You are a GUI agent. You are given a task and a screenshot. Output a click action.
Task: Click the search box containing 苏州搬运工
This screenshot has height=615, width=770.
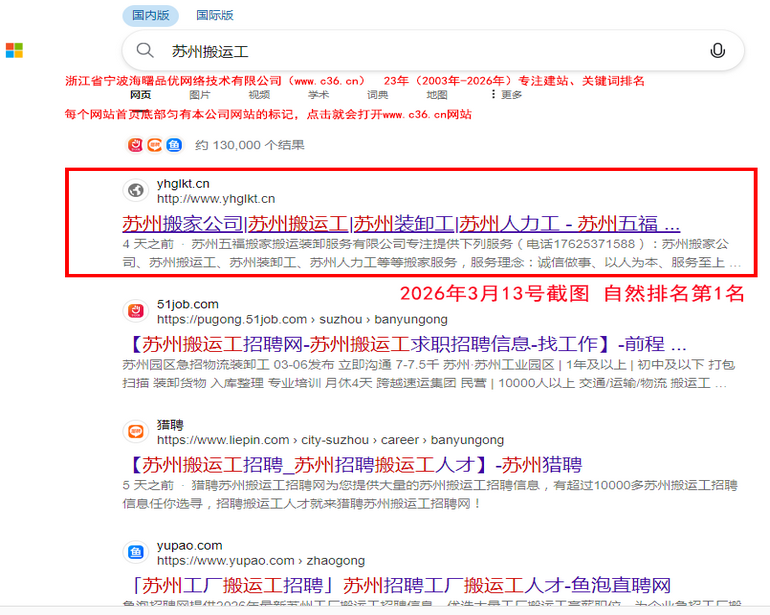(x=420, y=51)
